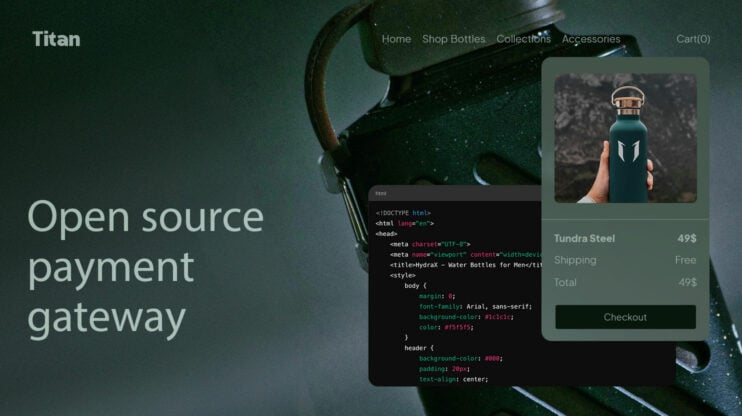Screen dimensions: 742x416
Task: Click the Shipping label in order summary
Action: tap(575, 260)
